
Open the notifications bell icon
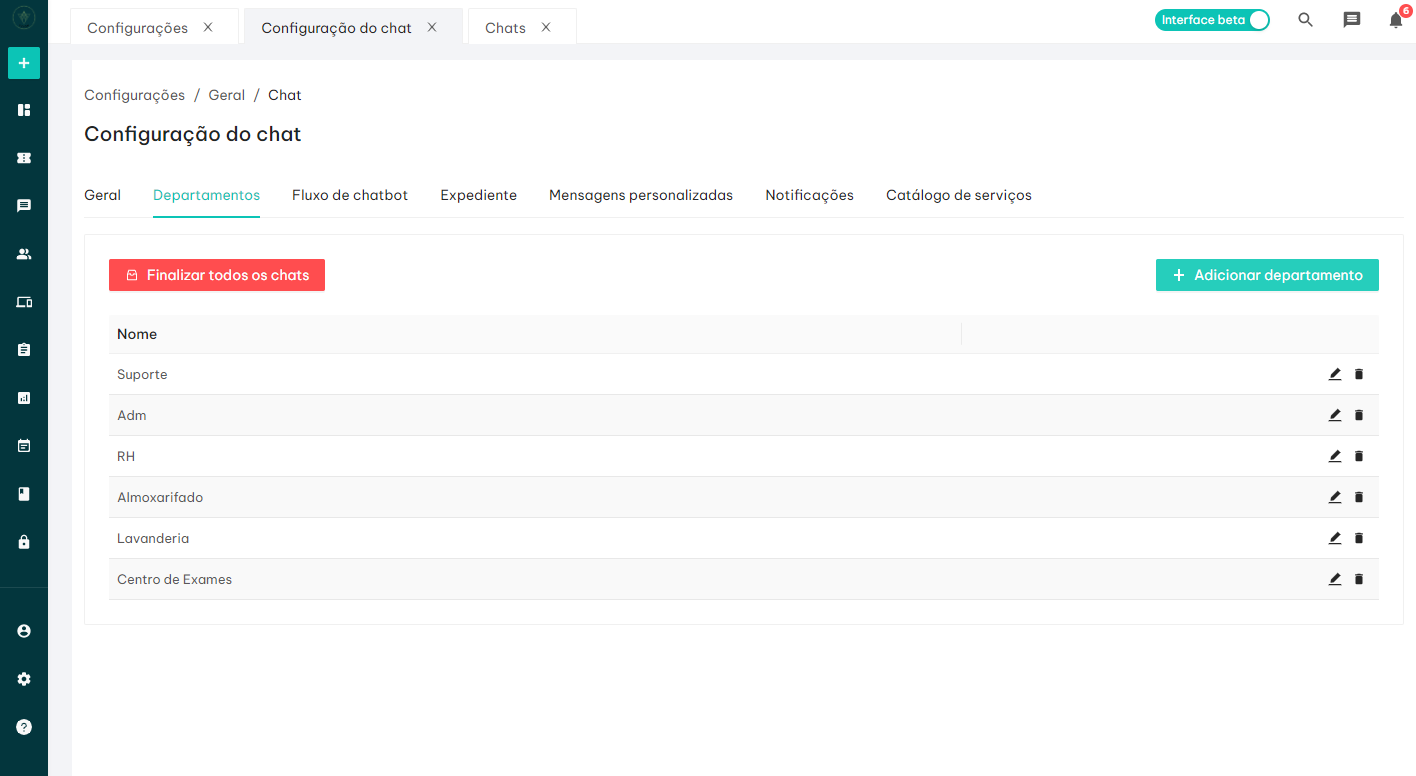[1395, 20]
